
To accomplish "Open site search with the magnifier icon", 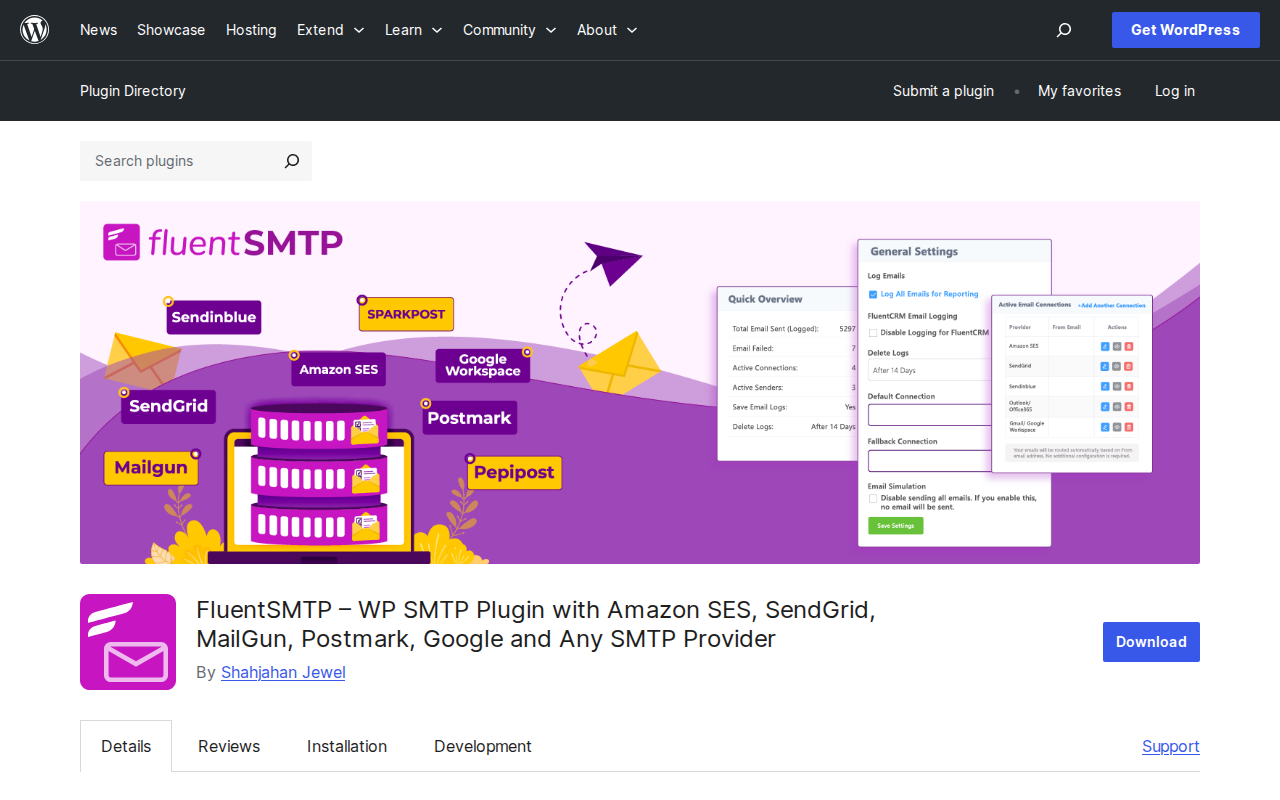I will (x=1063, y=30).
